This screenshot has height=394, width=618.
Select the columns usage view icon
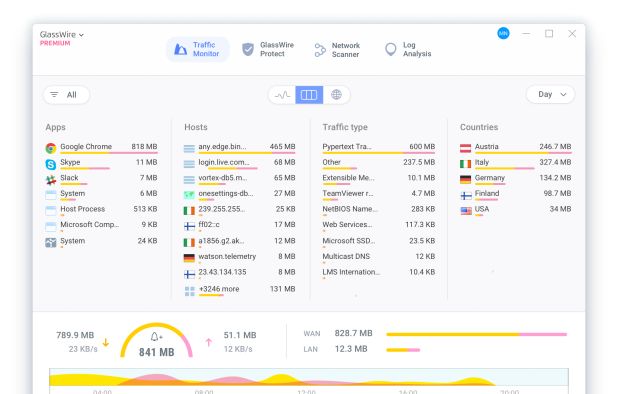[x=309, y=95]
